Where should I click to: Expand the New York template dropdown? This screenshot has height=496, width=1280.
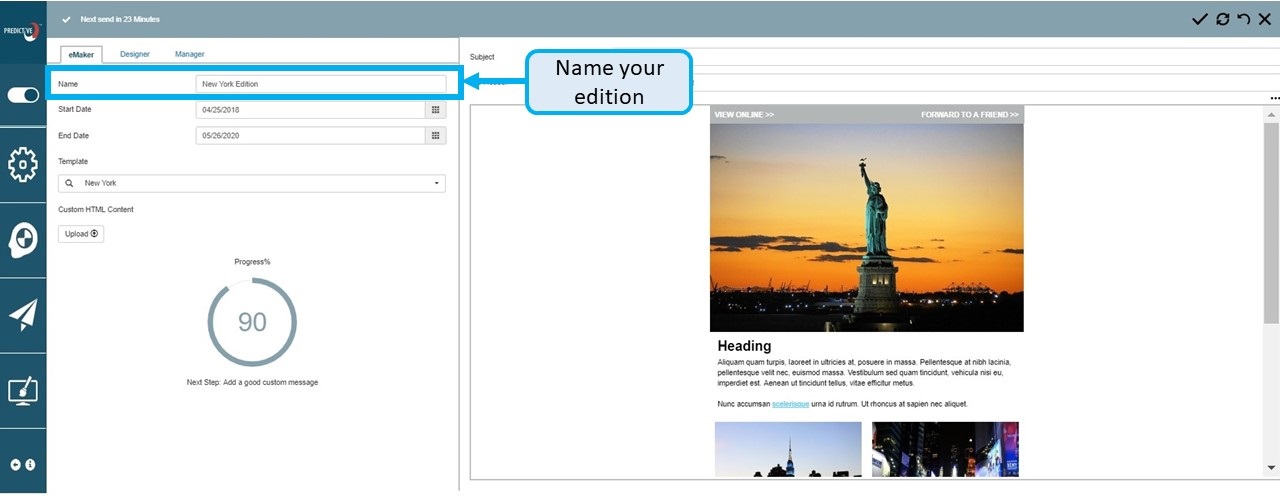[x=436, y=184]
